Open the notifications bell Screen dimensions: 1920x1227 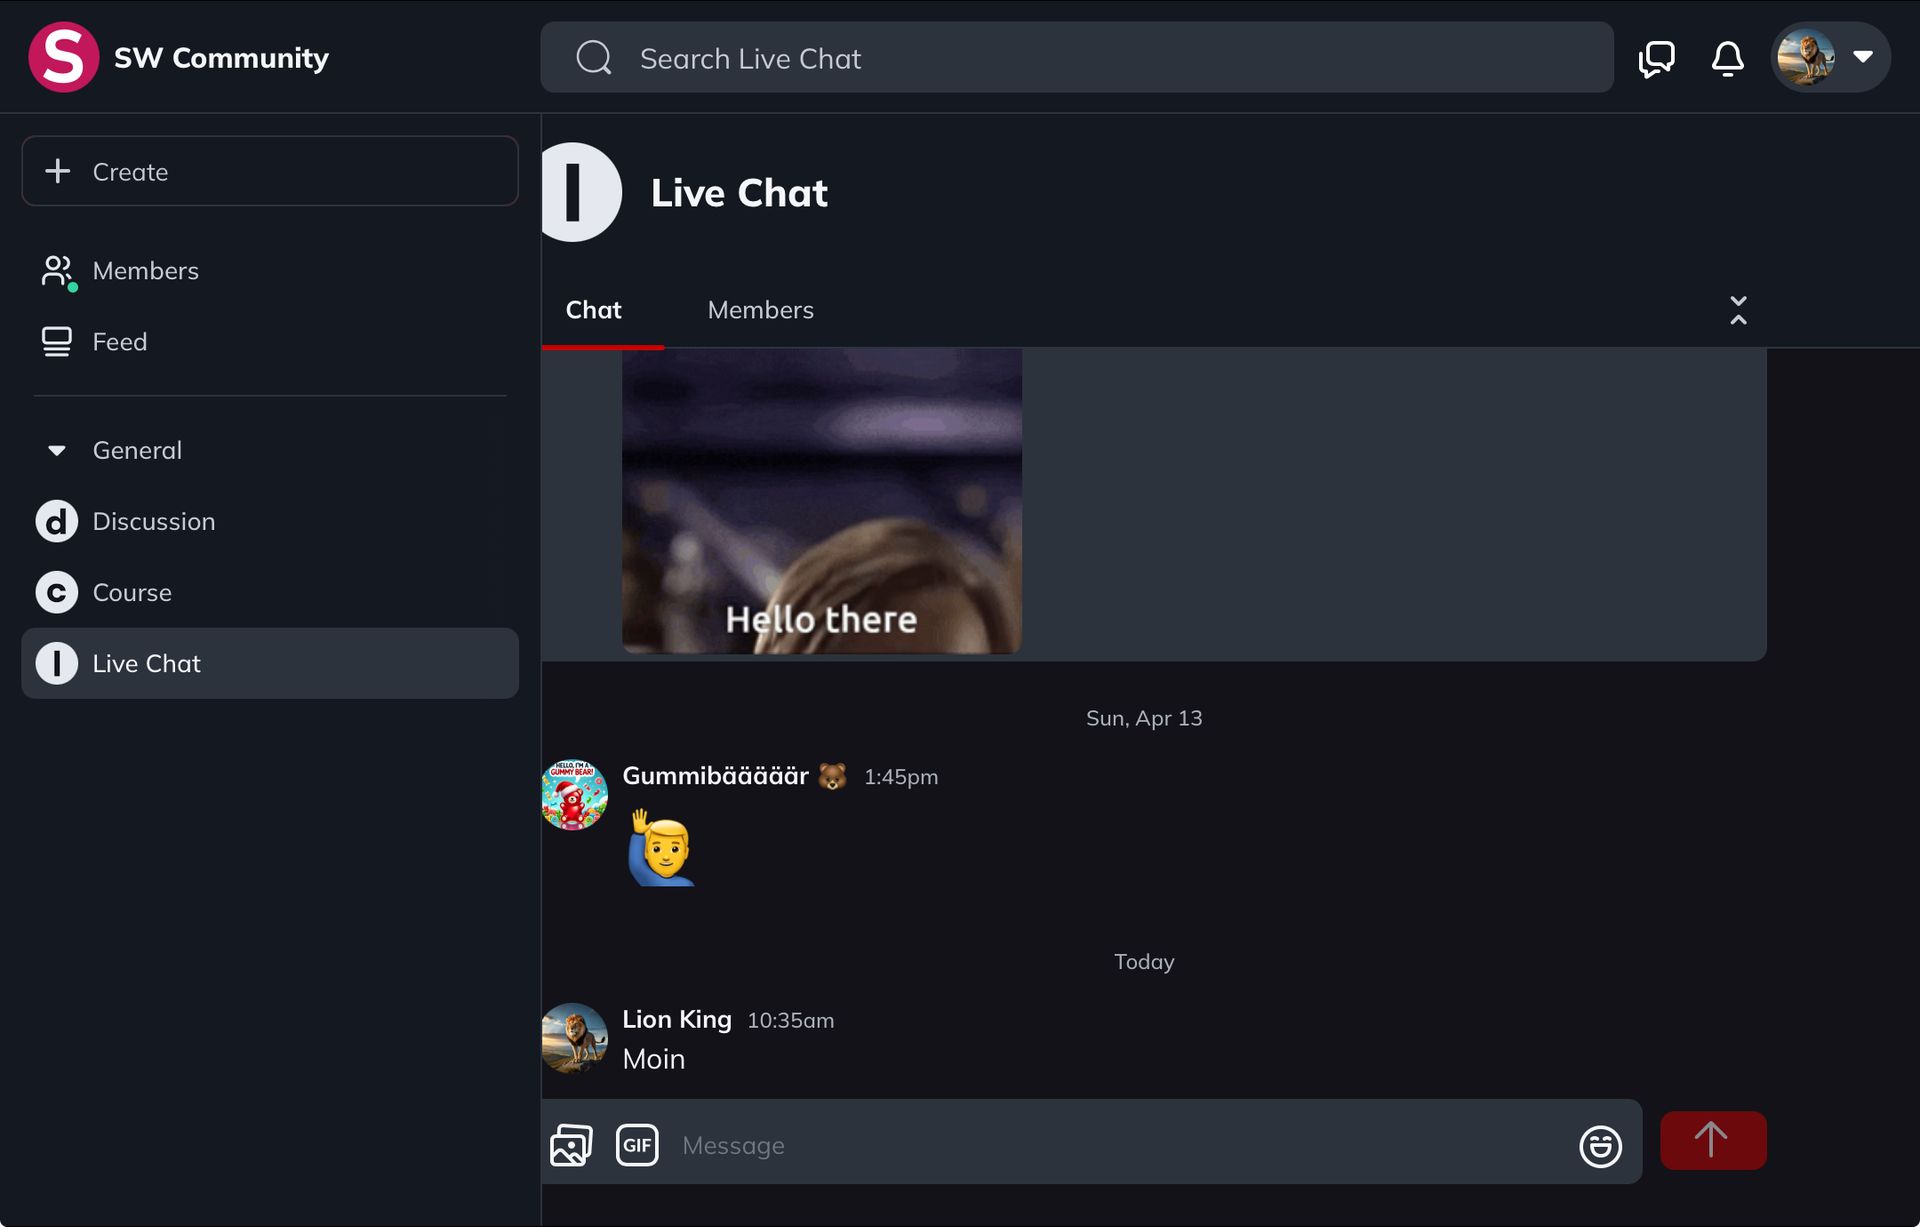pos(1727,58)
